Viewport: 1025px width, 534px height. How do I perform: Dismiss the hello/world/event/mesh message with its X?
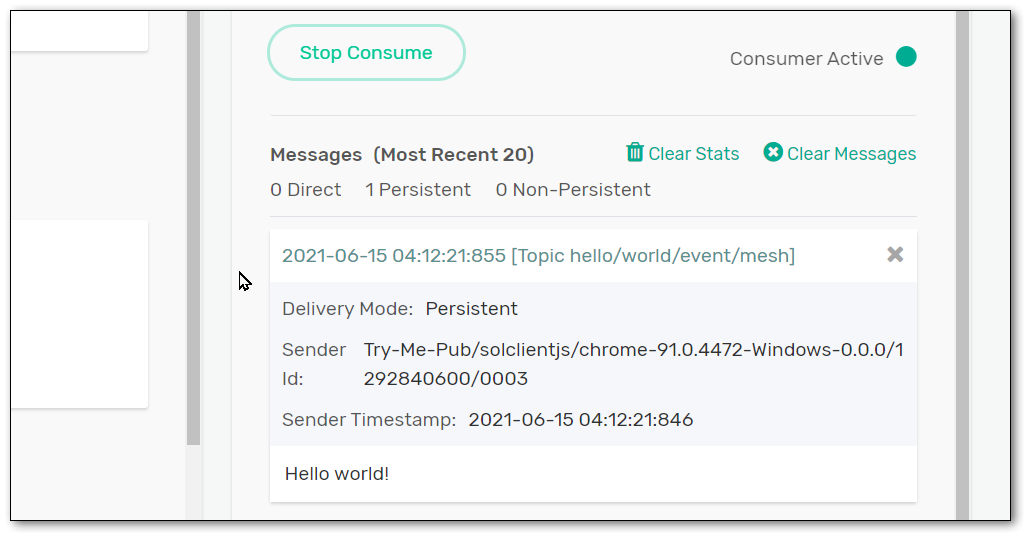[x=895, y=255]
